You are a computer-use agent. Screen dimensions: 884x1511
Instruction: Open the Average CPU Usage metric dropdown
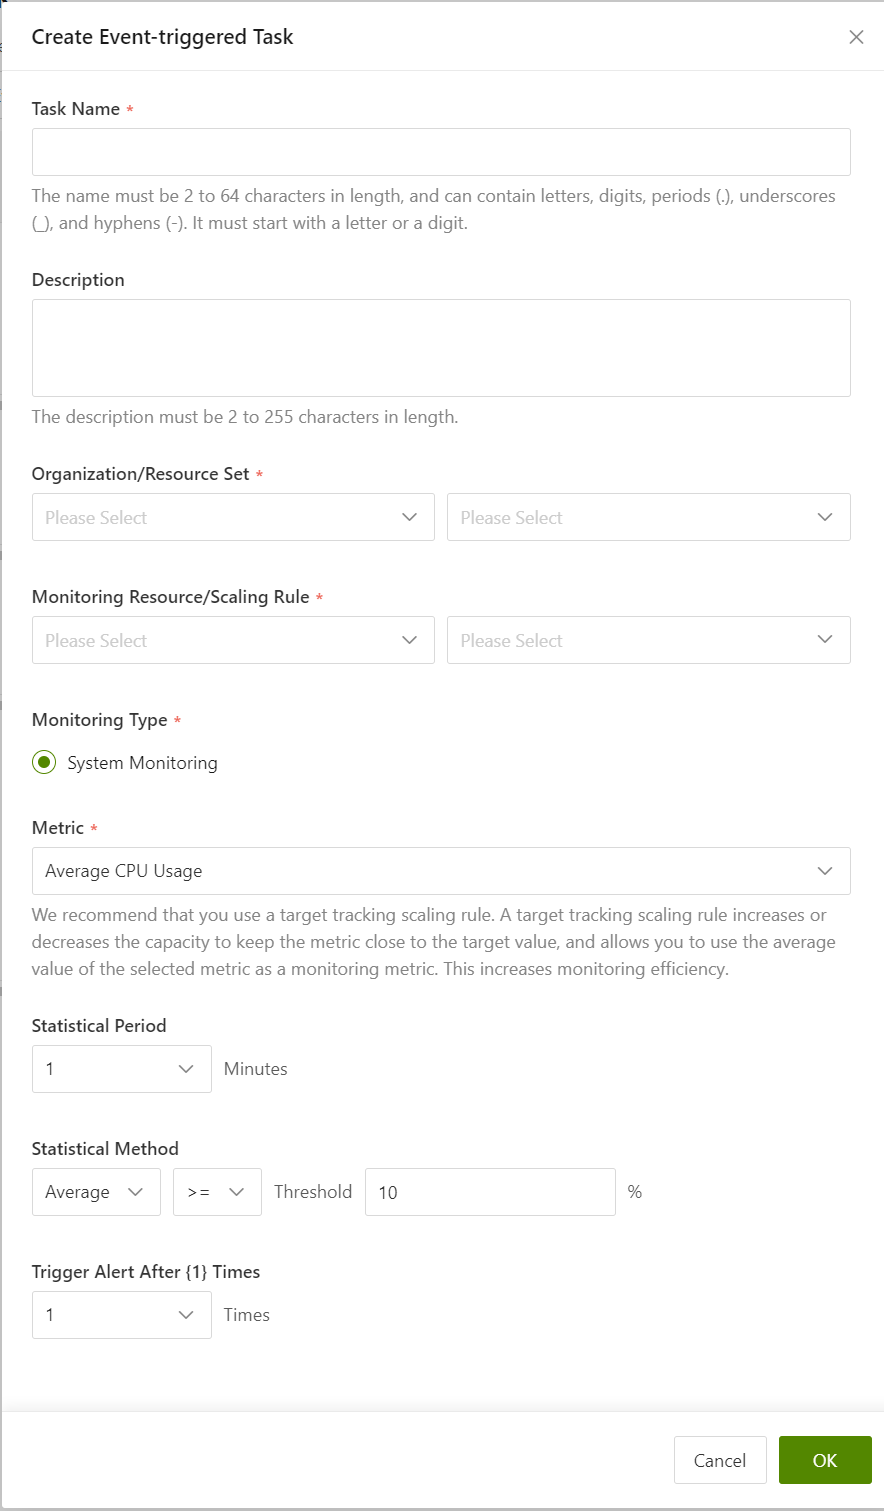click(x=441, y=871)
